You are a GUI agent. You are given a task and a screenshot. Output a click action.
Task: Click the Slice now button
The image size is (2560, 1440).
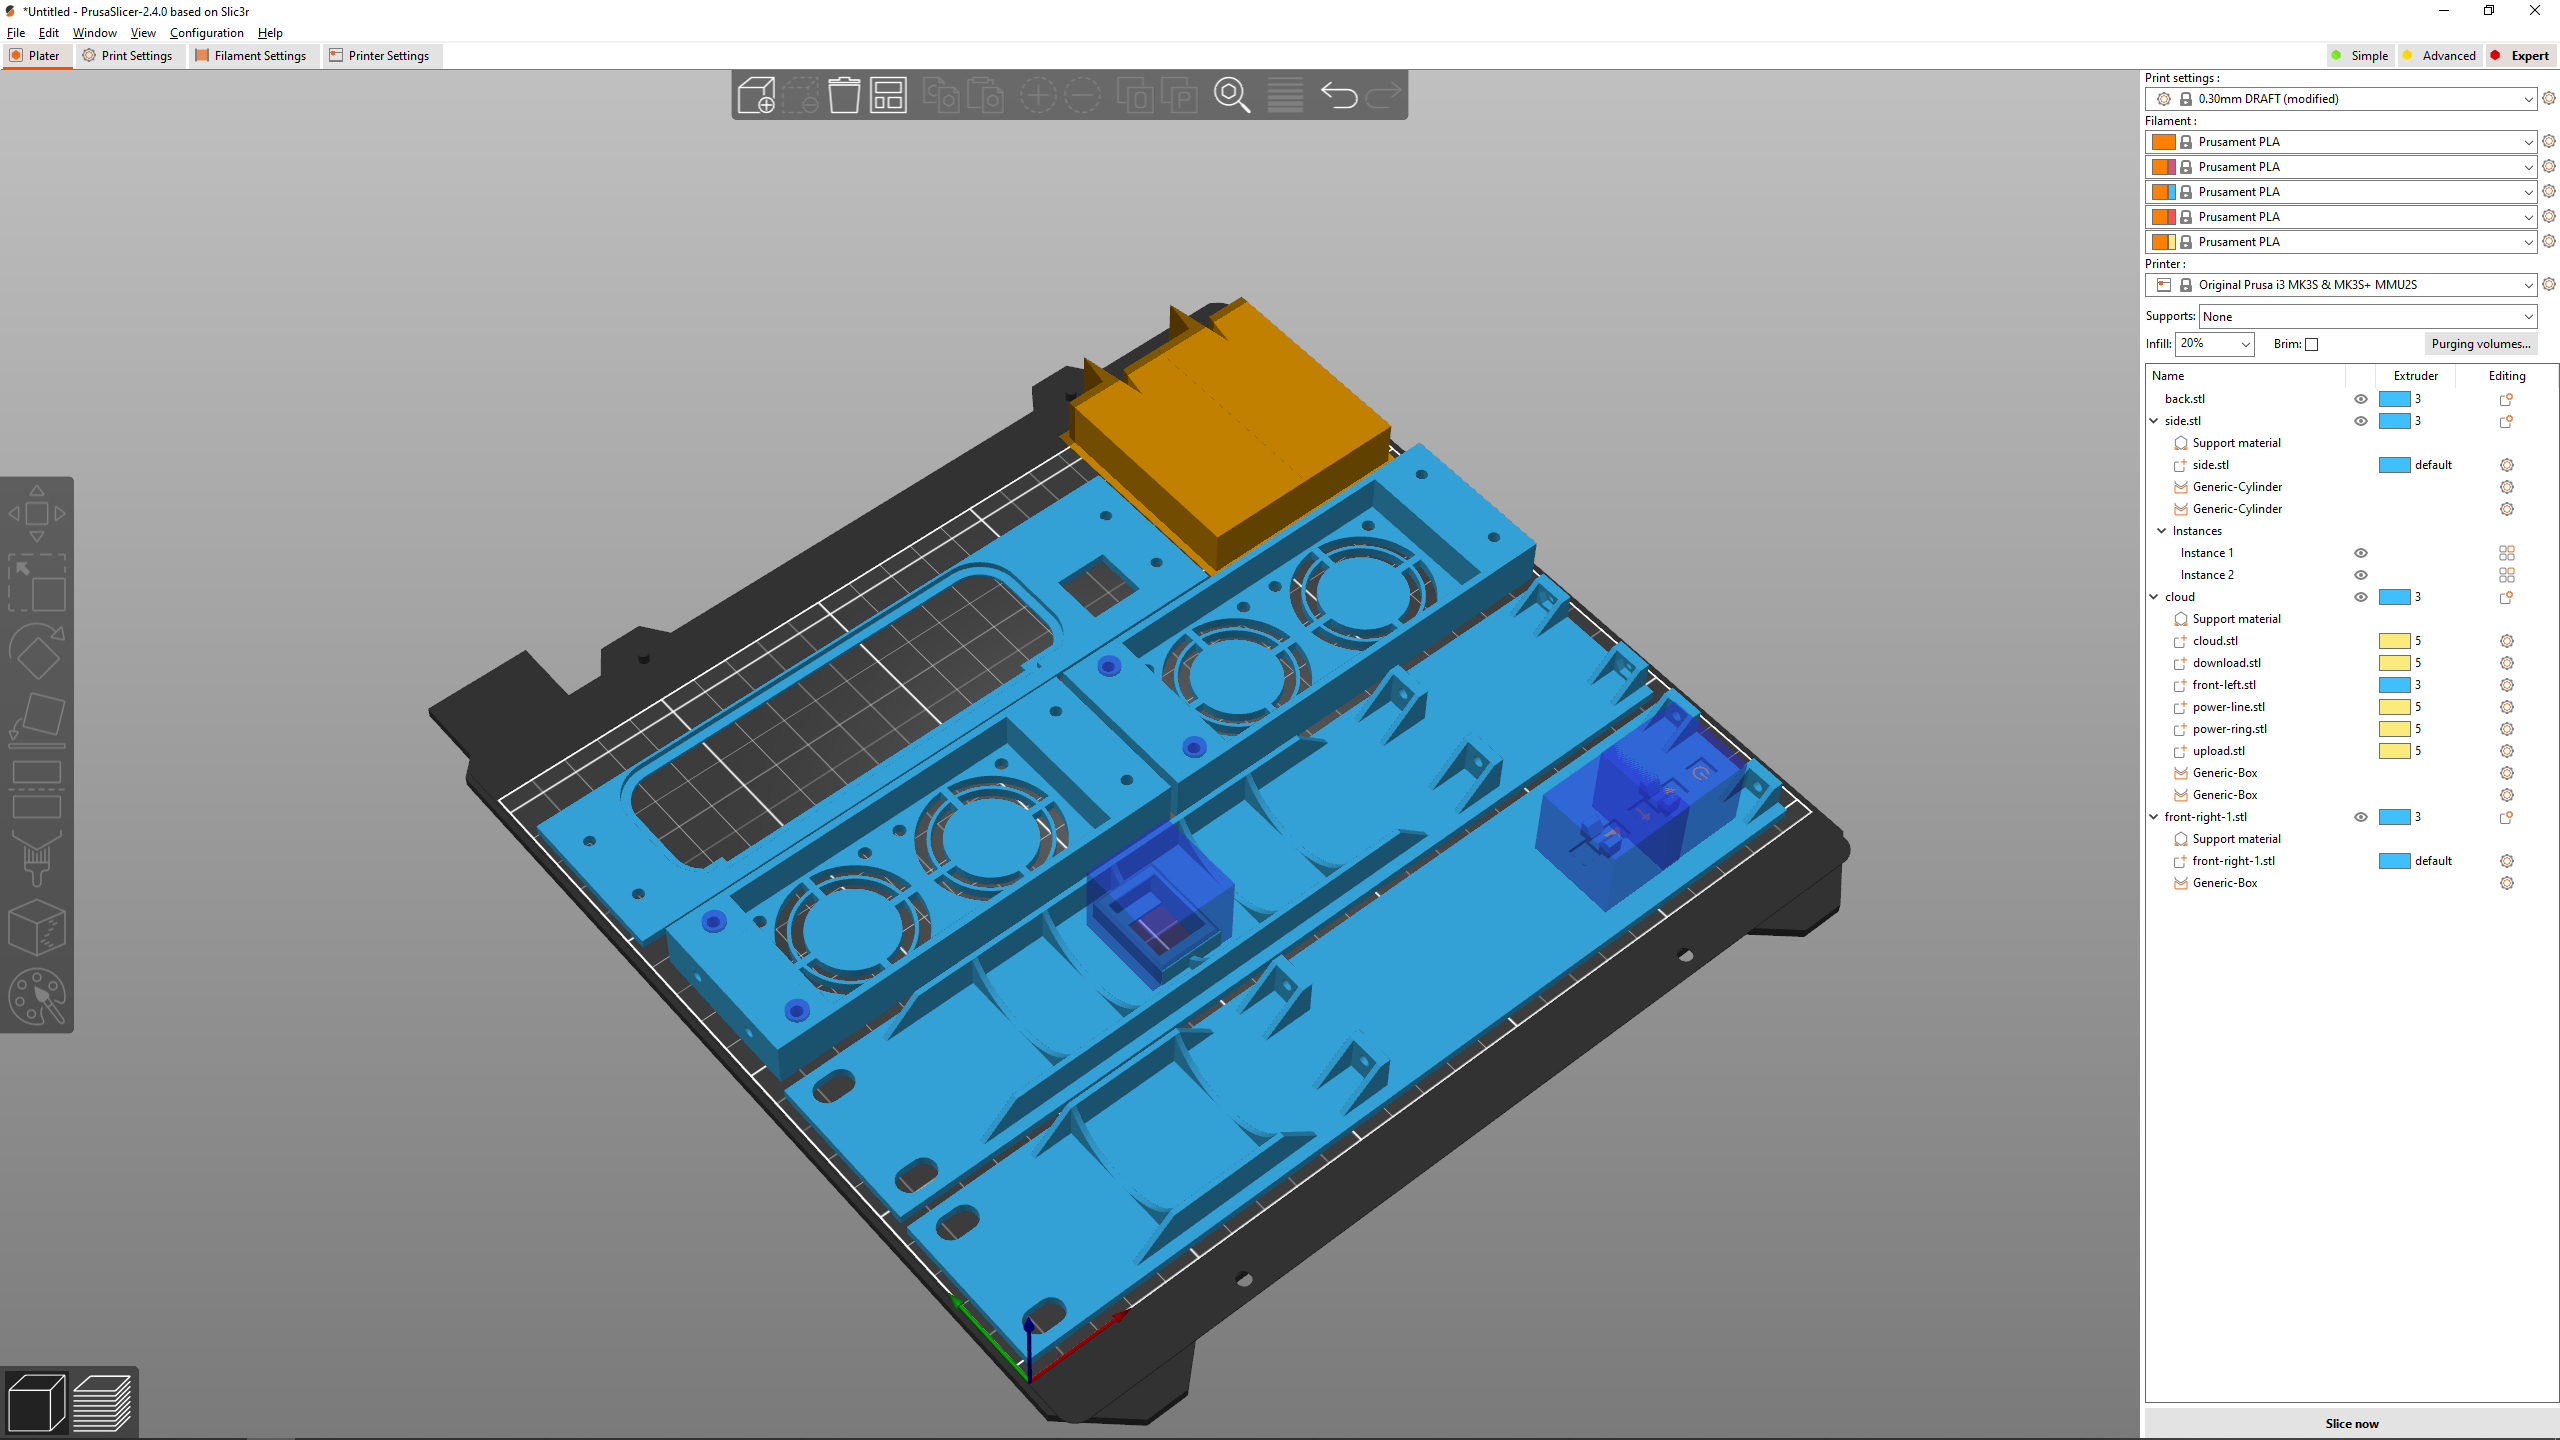tap(2350, 1423)
